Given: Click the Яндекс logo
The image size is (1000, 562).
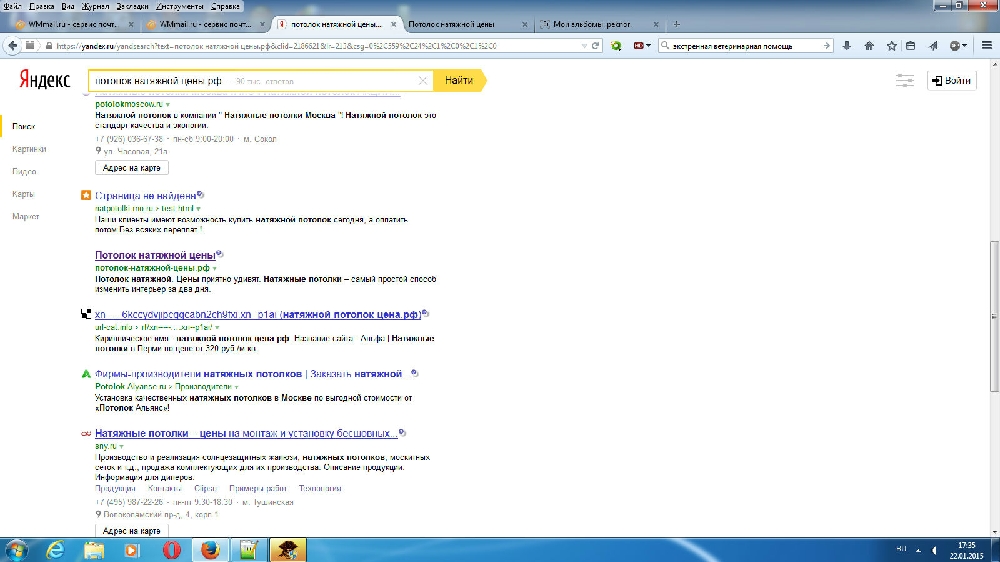Looking at the screenshot, I should tap(45, 80).
